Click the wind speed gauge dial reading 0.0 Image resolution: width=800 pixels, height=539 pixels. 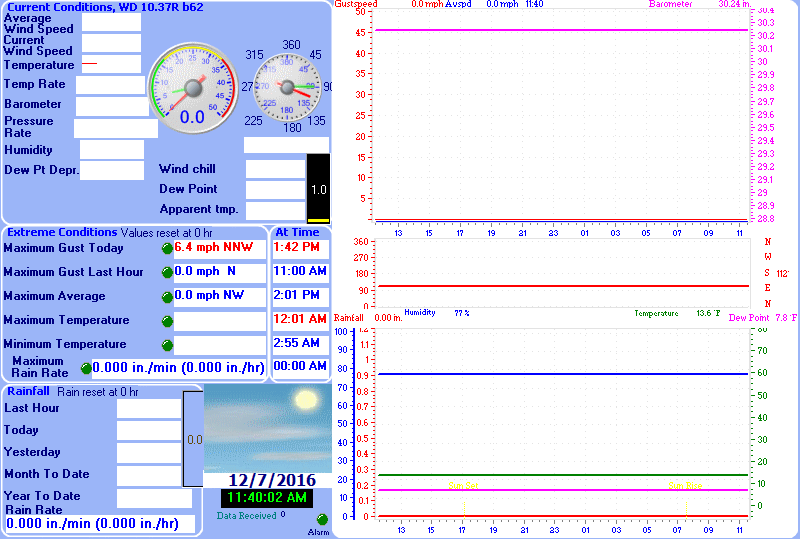(x=193, y=88)
